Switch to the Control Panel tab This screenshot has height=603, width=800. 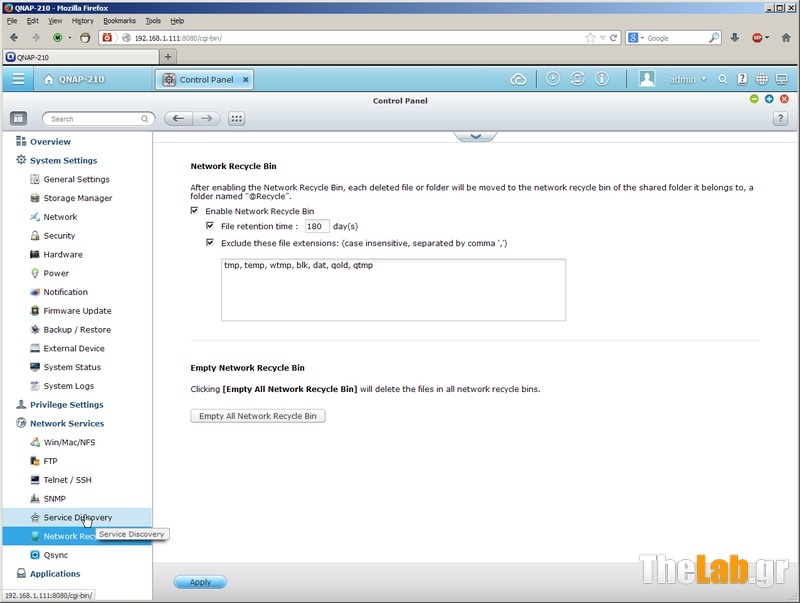coord(206,79)
